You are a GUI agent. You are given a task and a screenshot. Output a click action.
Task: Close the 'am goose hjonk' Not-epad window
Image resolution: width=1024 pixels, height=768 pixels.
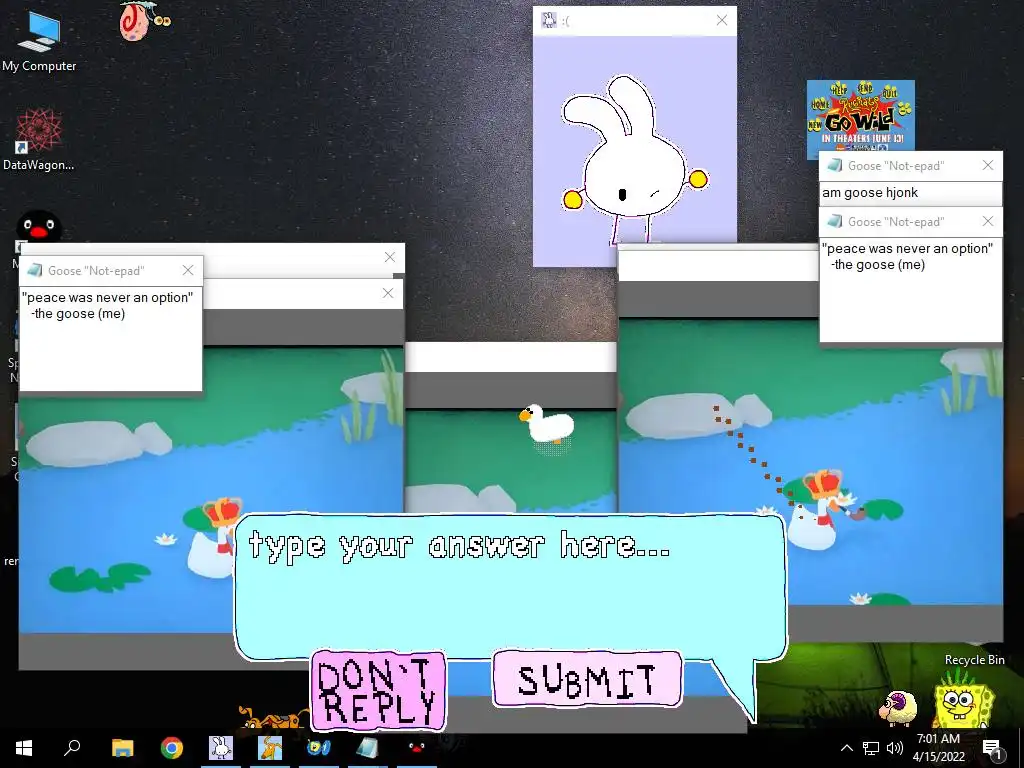pos(988,165)
